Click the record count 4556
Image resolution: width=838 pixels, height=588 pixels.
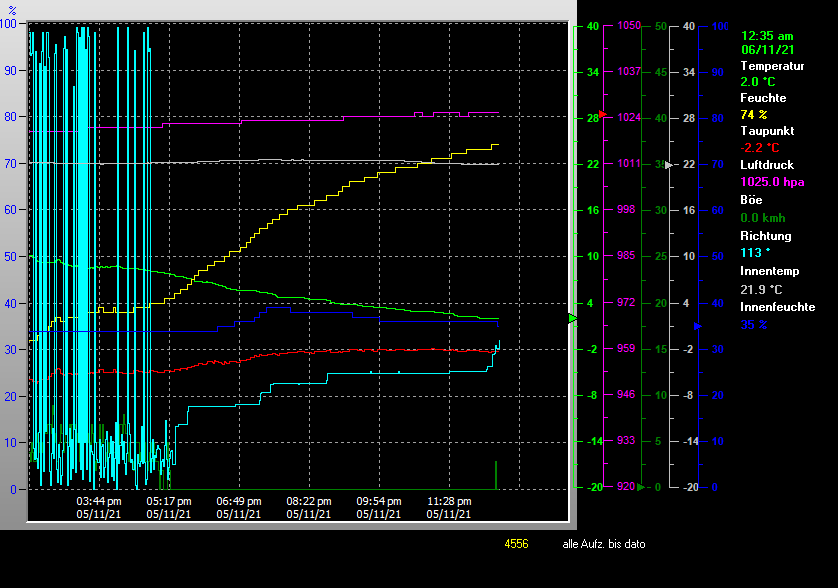click(516, 544)
